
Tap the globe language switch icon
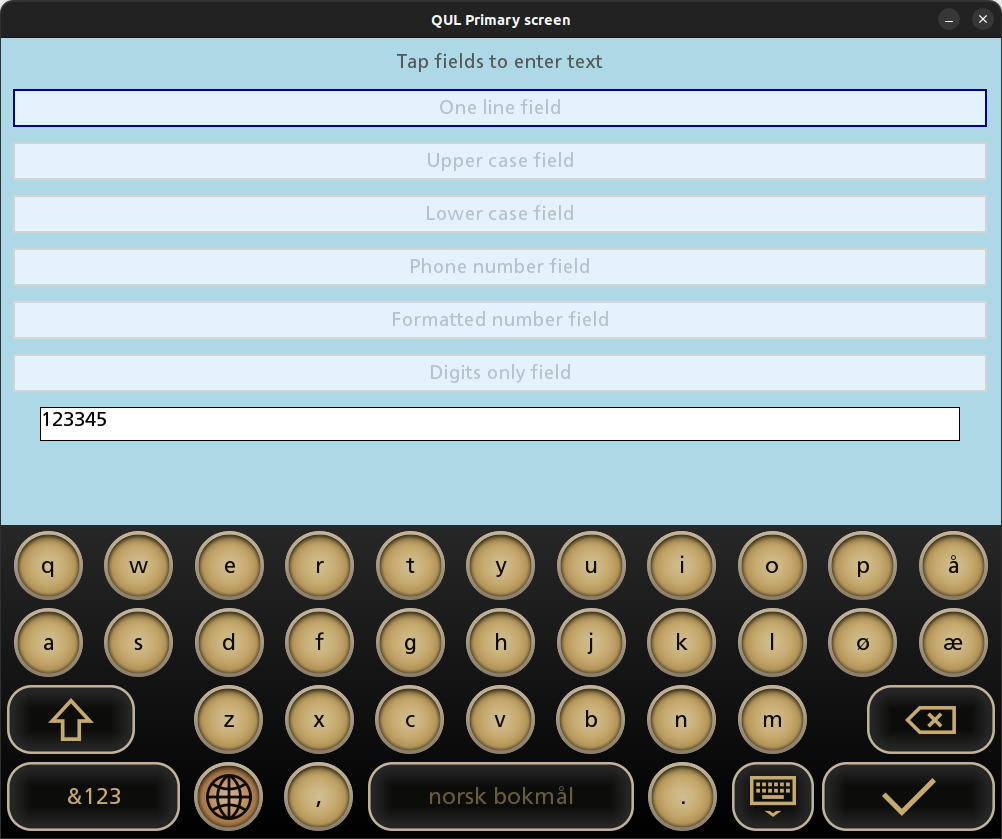[228, 797]
